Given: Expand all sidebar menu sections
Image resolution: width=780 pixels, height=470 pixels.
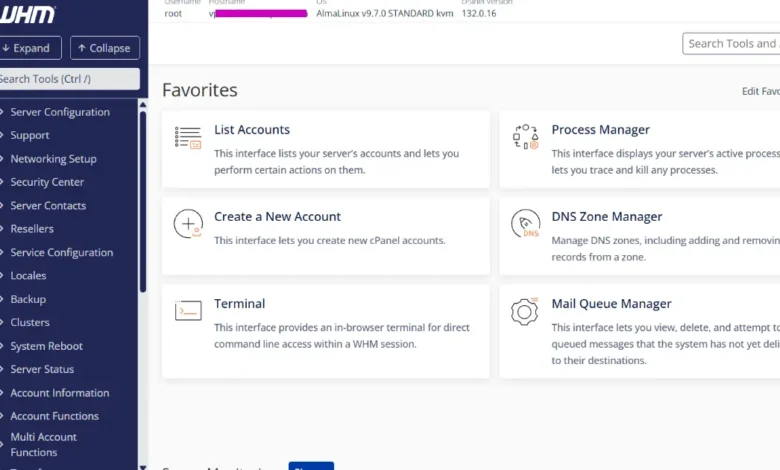Looking at the screenshot, I should point(27,48).
